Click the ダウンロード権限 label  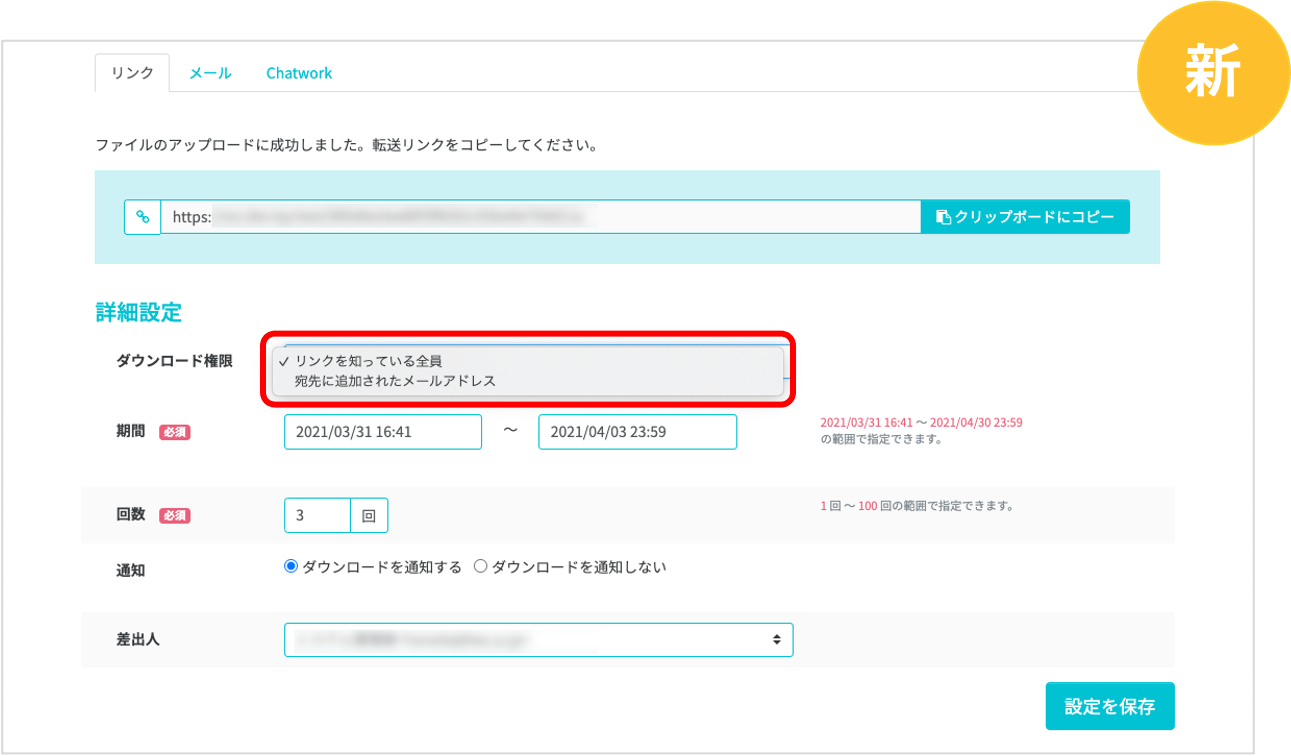[x=174, y=361]
